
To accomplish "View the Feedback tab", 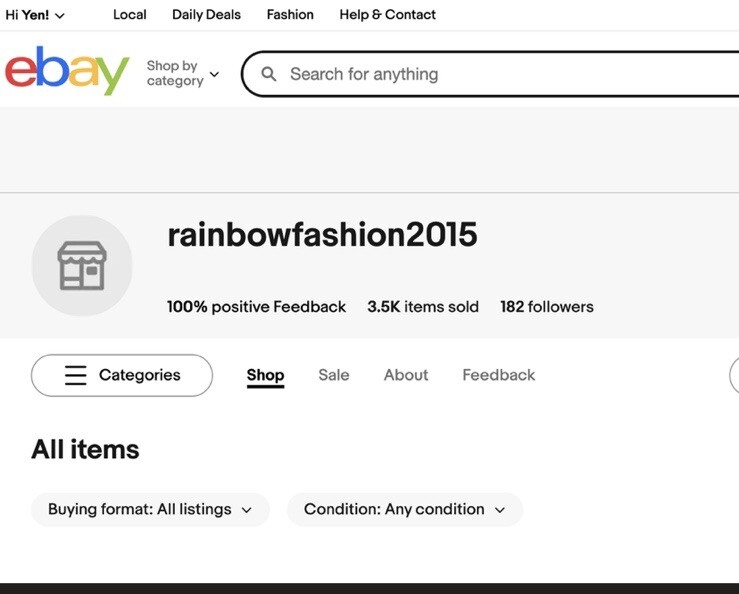I will point(499,375).
